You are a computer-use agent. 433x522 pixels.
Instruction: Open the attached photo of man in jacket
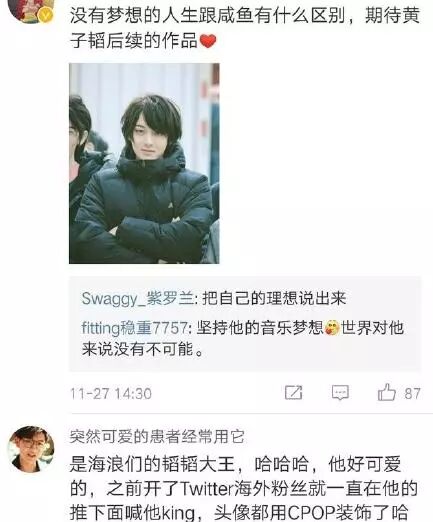coord(144,163)
